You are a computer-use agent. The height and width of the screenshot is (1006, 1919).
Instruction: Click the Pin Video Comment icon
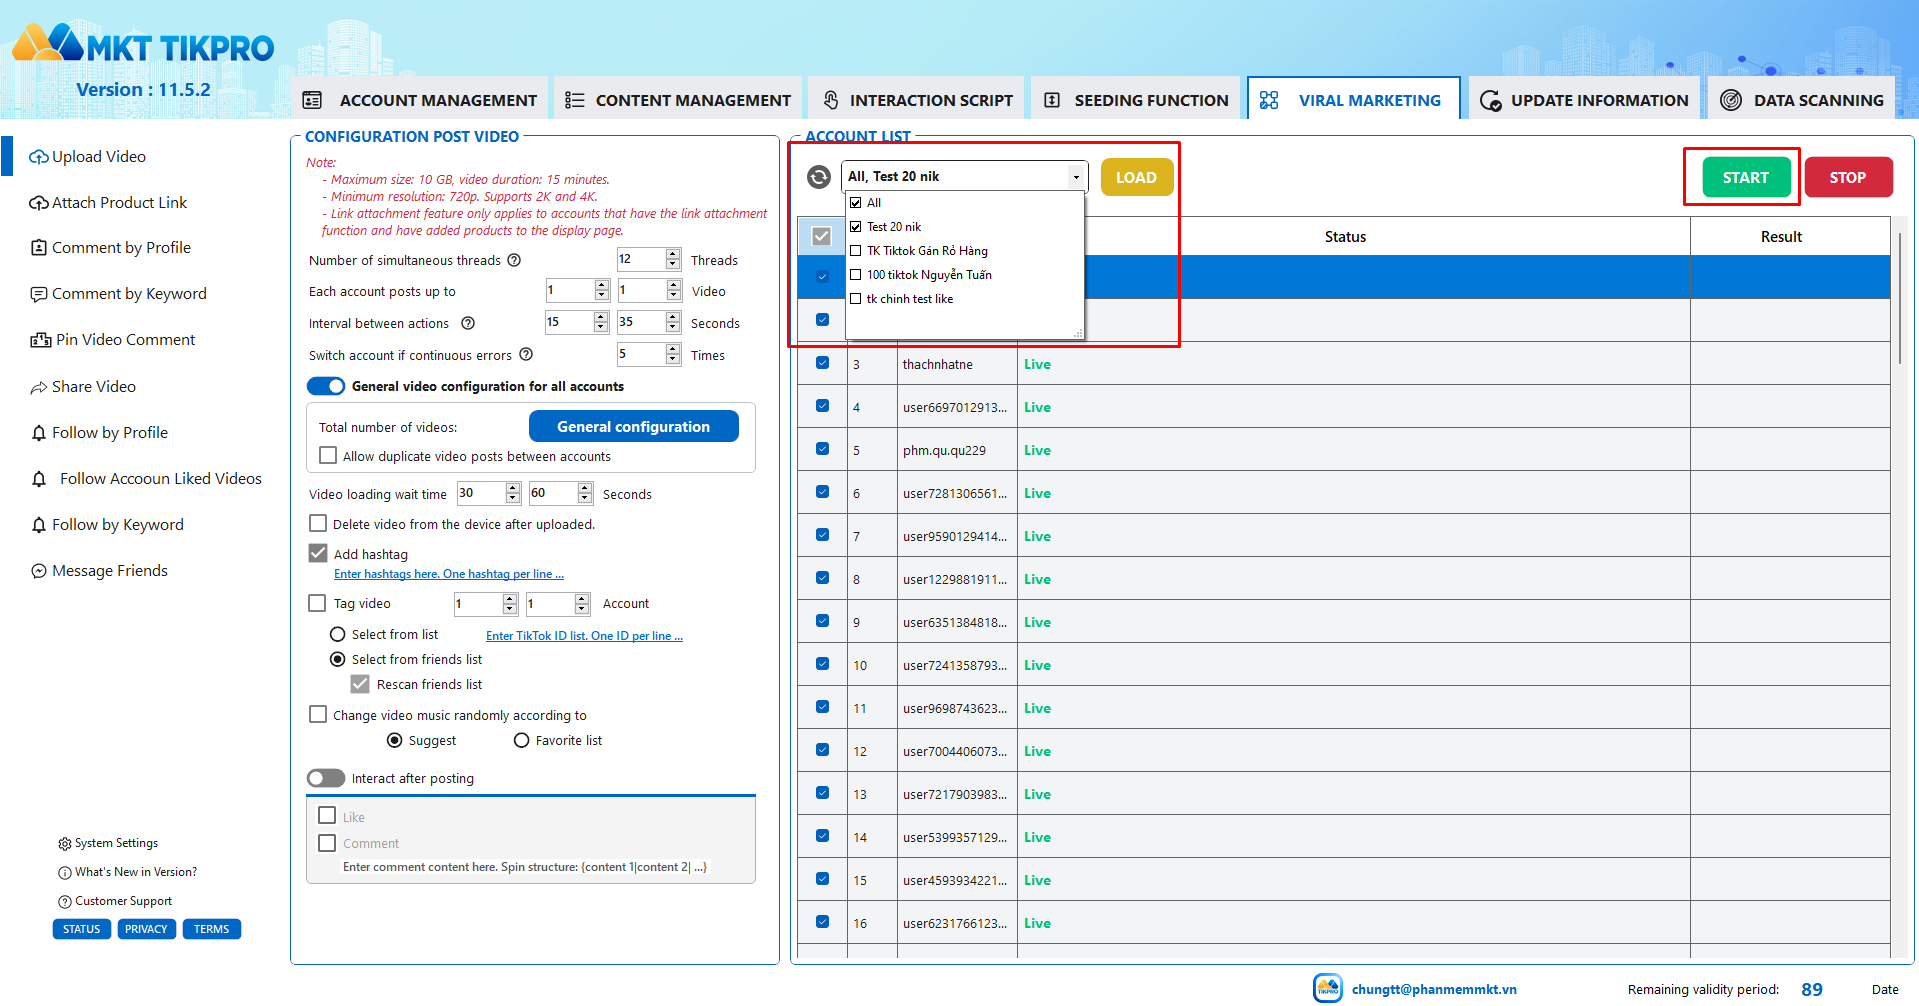coord(41,340)
